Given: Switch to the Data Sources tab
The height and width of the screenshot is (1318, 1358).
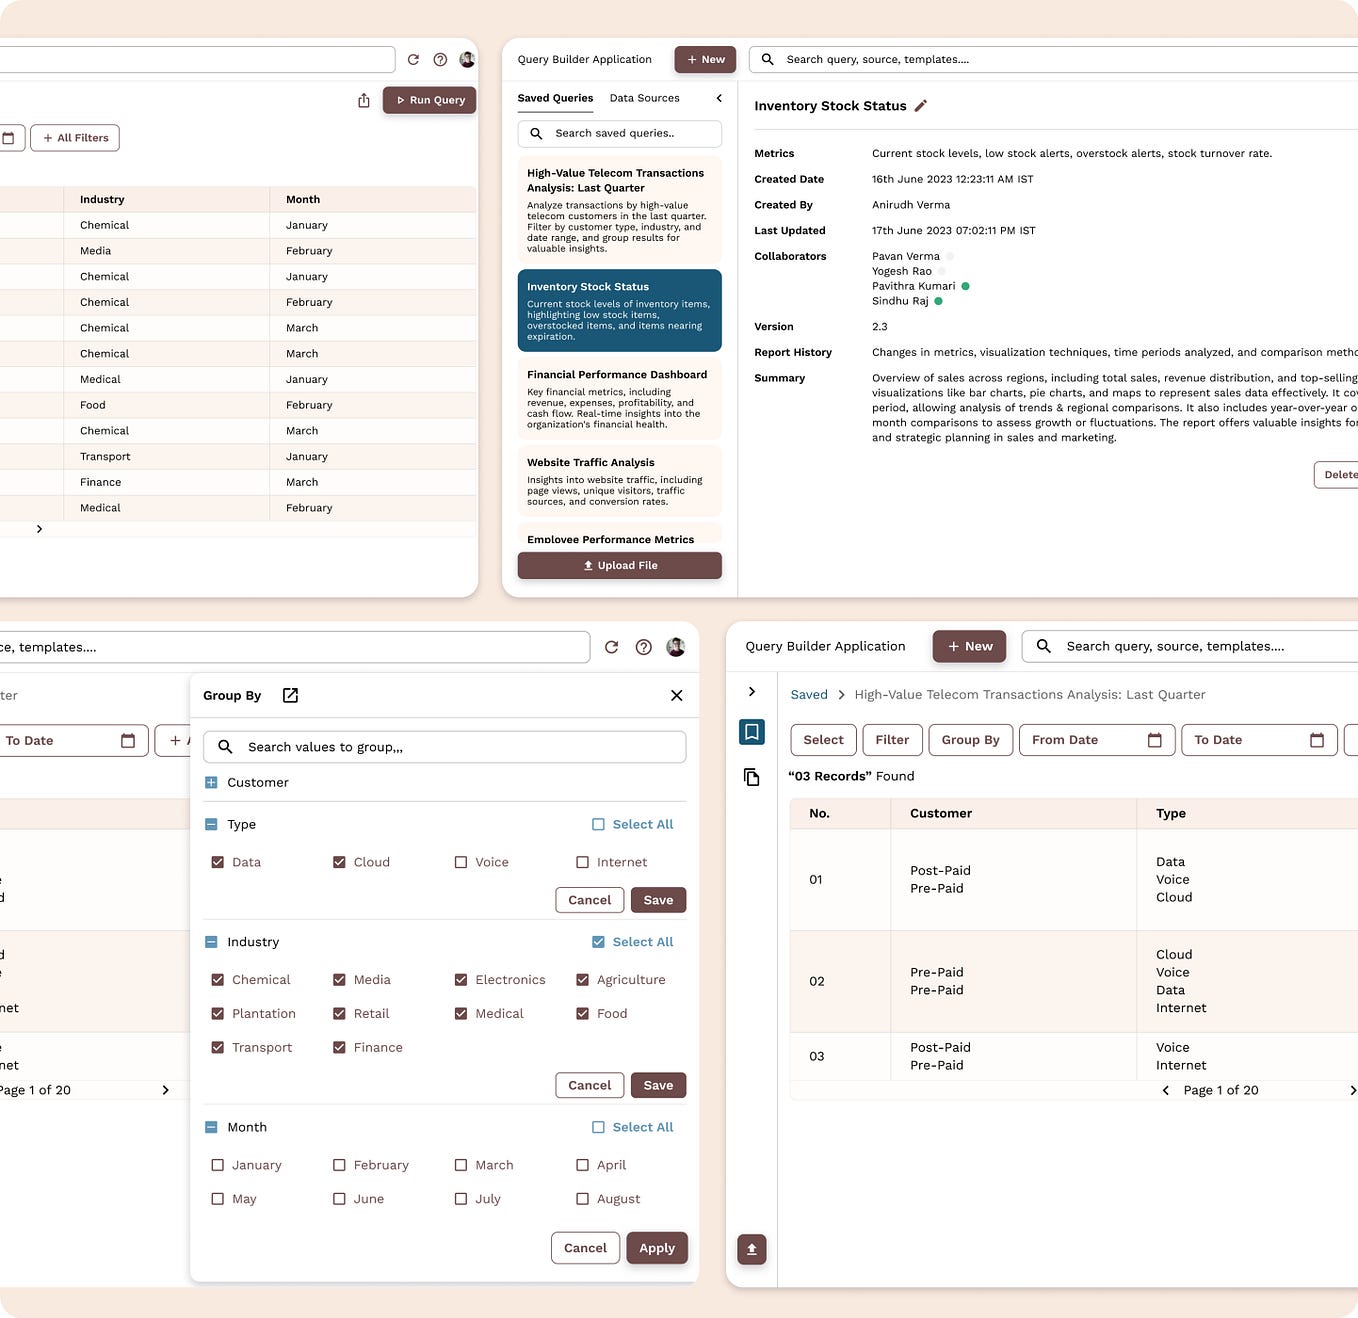Looking at the screenshot, I should pyautogui.click(x=644, y=98).
